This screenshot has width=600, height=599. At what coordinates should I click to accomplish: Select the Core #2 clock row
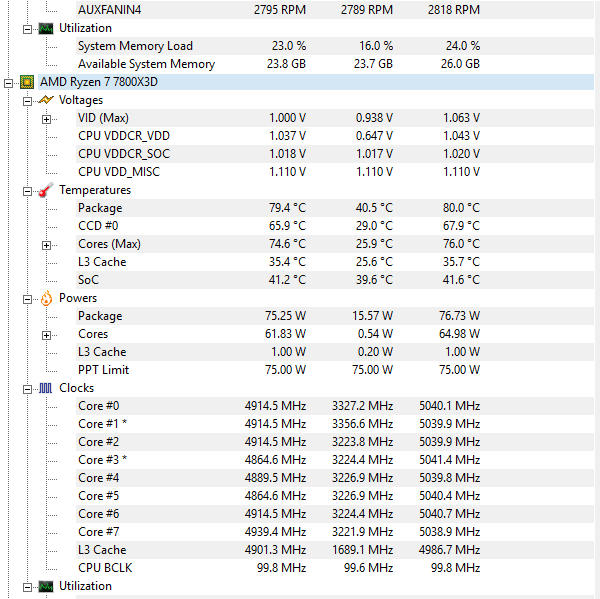coord(335,442)
